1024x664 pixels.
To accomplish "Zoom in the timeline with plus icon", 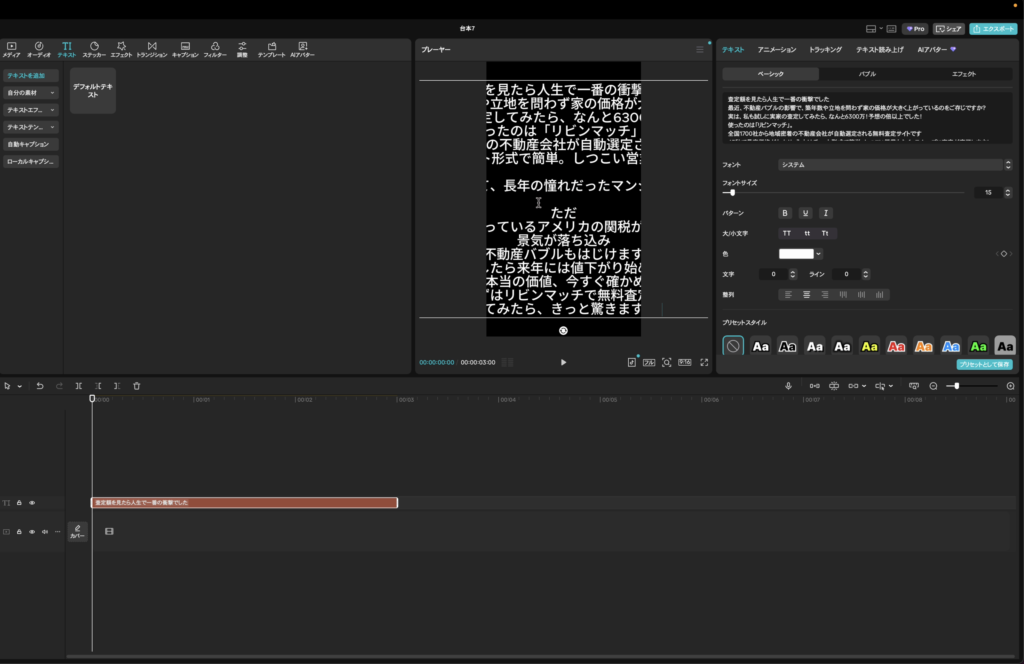I will click(x=1010, y=386).
